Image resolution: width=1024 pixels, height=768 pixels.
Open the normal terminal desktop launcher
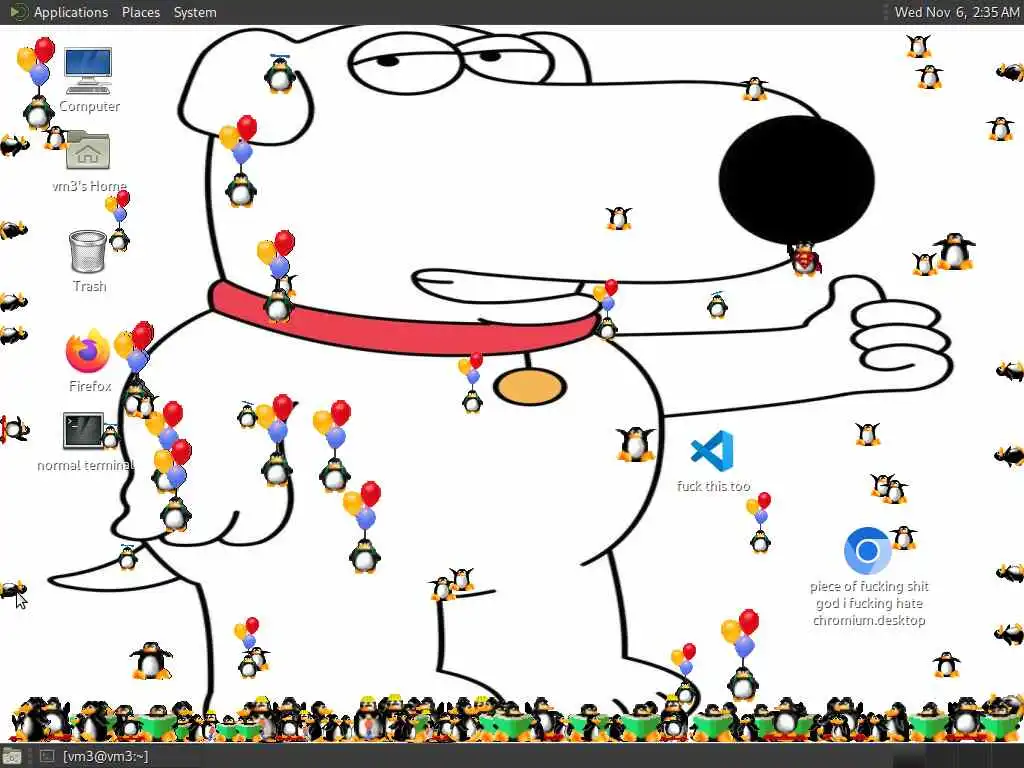click(83, 431)
